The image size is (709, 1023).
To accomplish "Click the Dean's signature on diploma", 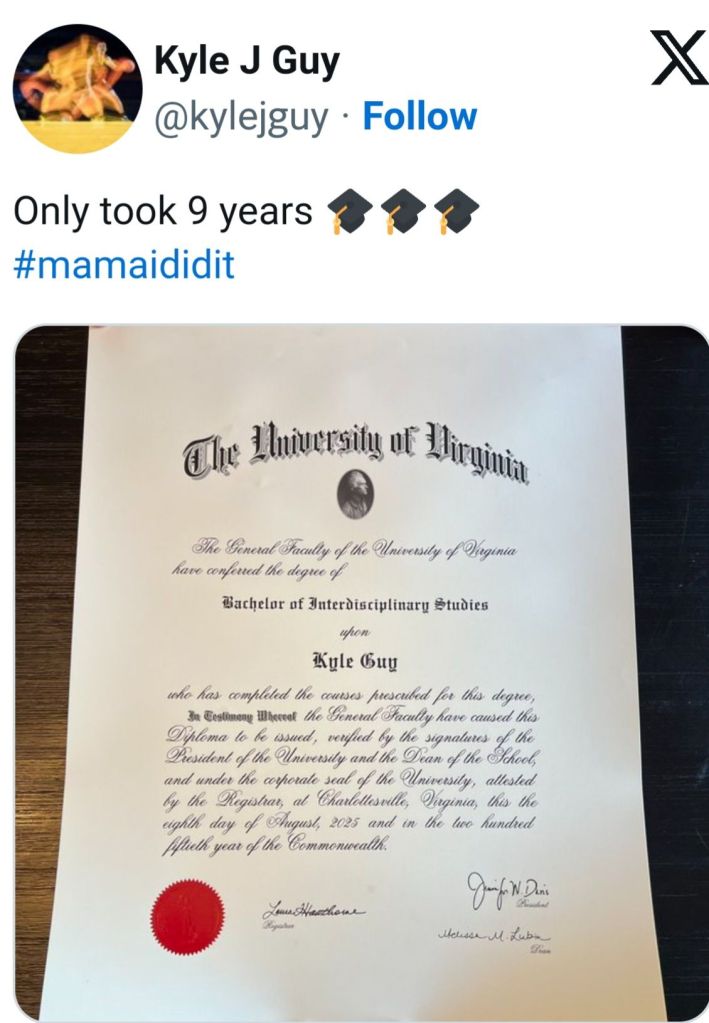I will point(498,936).
